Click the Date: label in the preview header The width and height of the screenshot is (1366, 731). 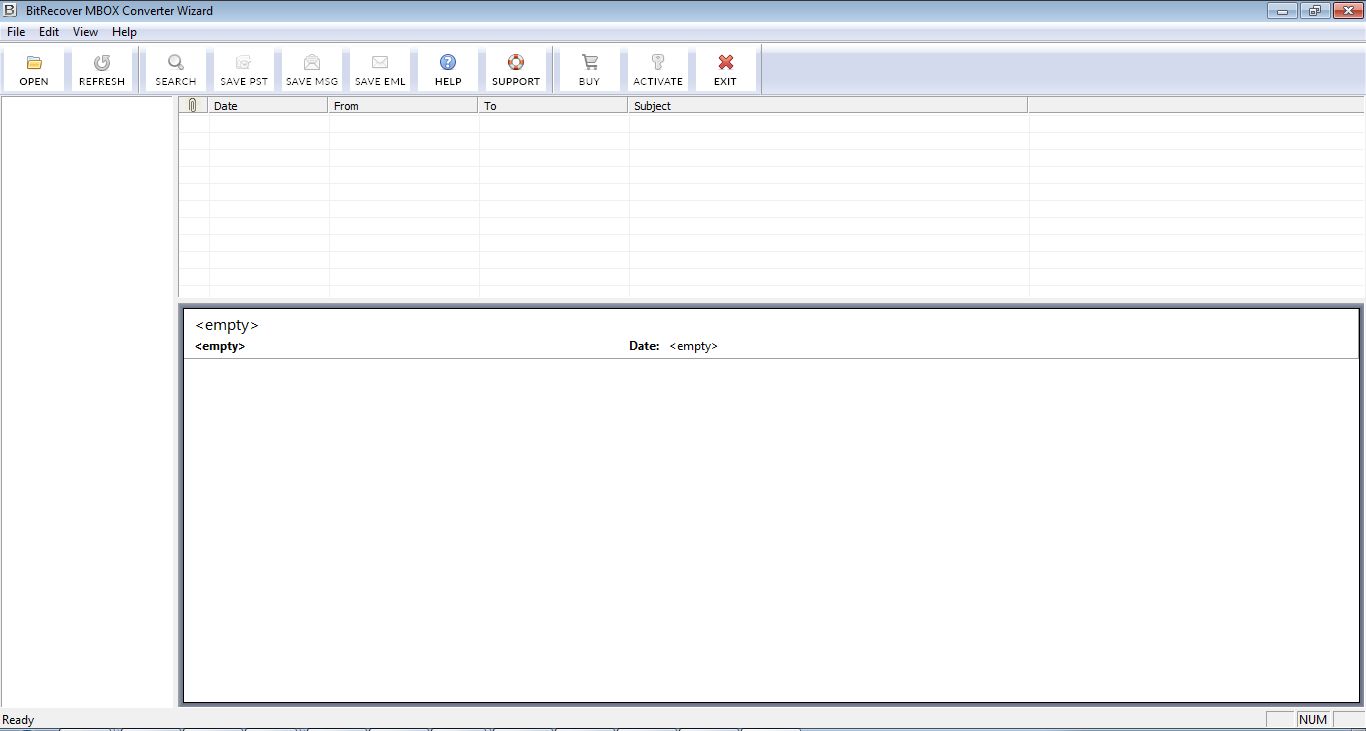click(644, 346)
